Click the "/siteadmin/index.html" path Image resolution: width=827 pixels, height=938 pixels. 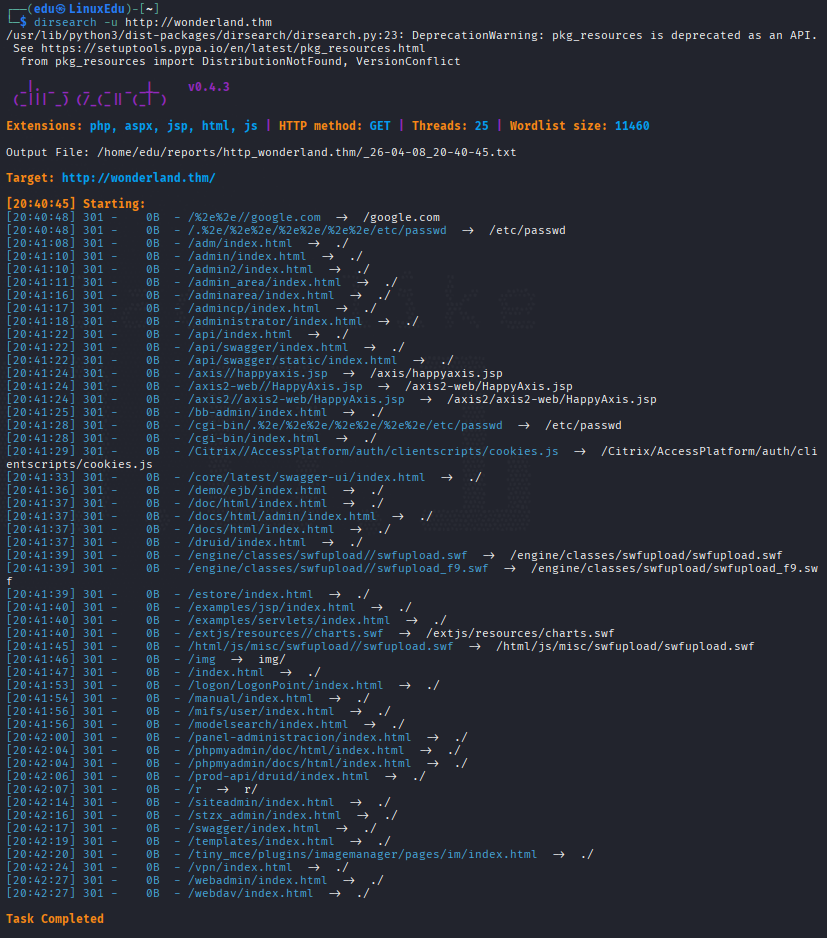(261, 802)
